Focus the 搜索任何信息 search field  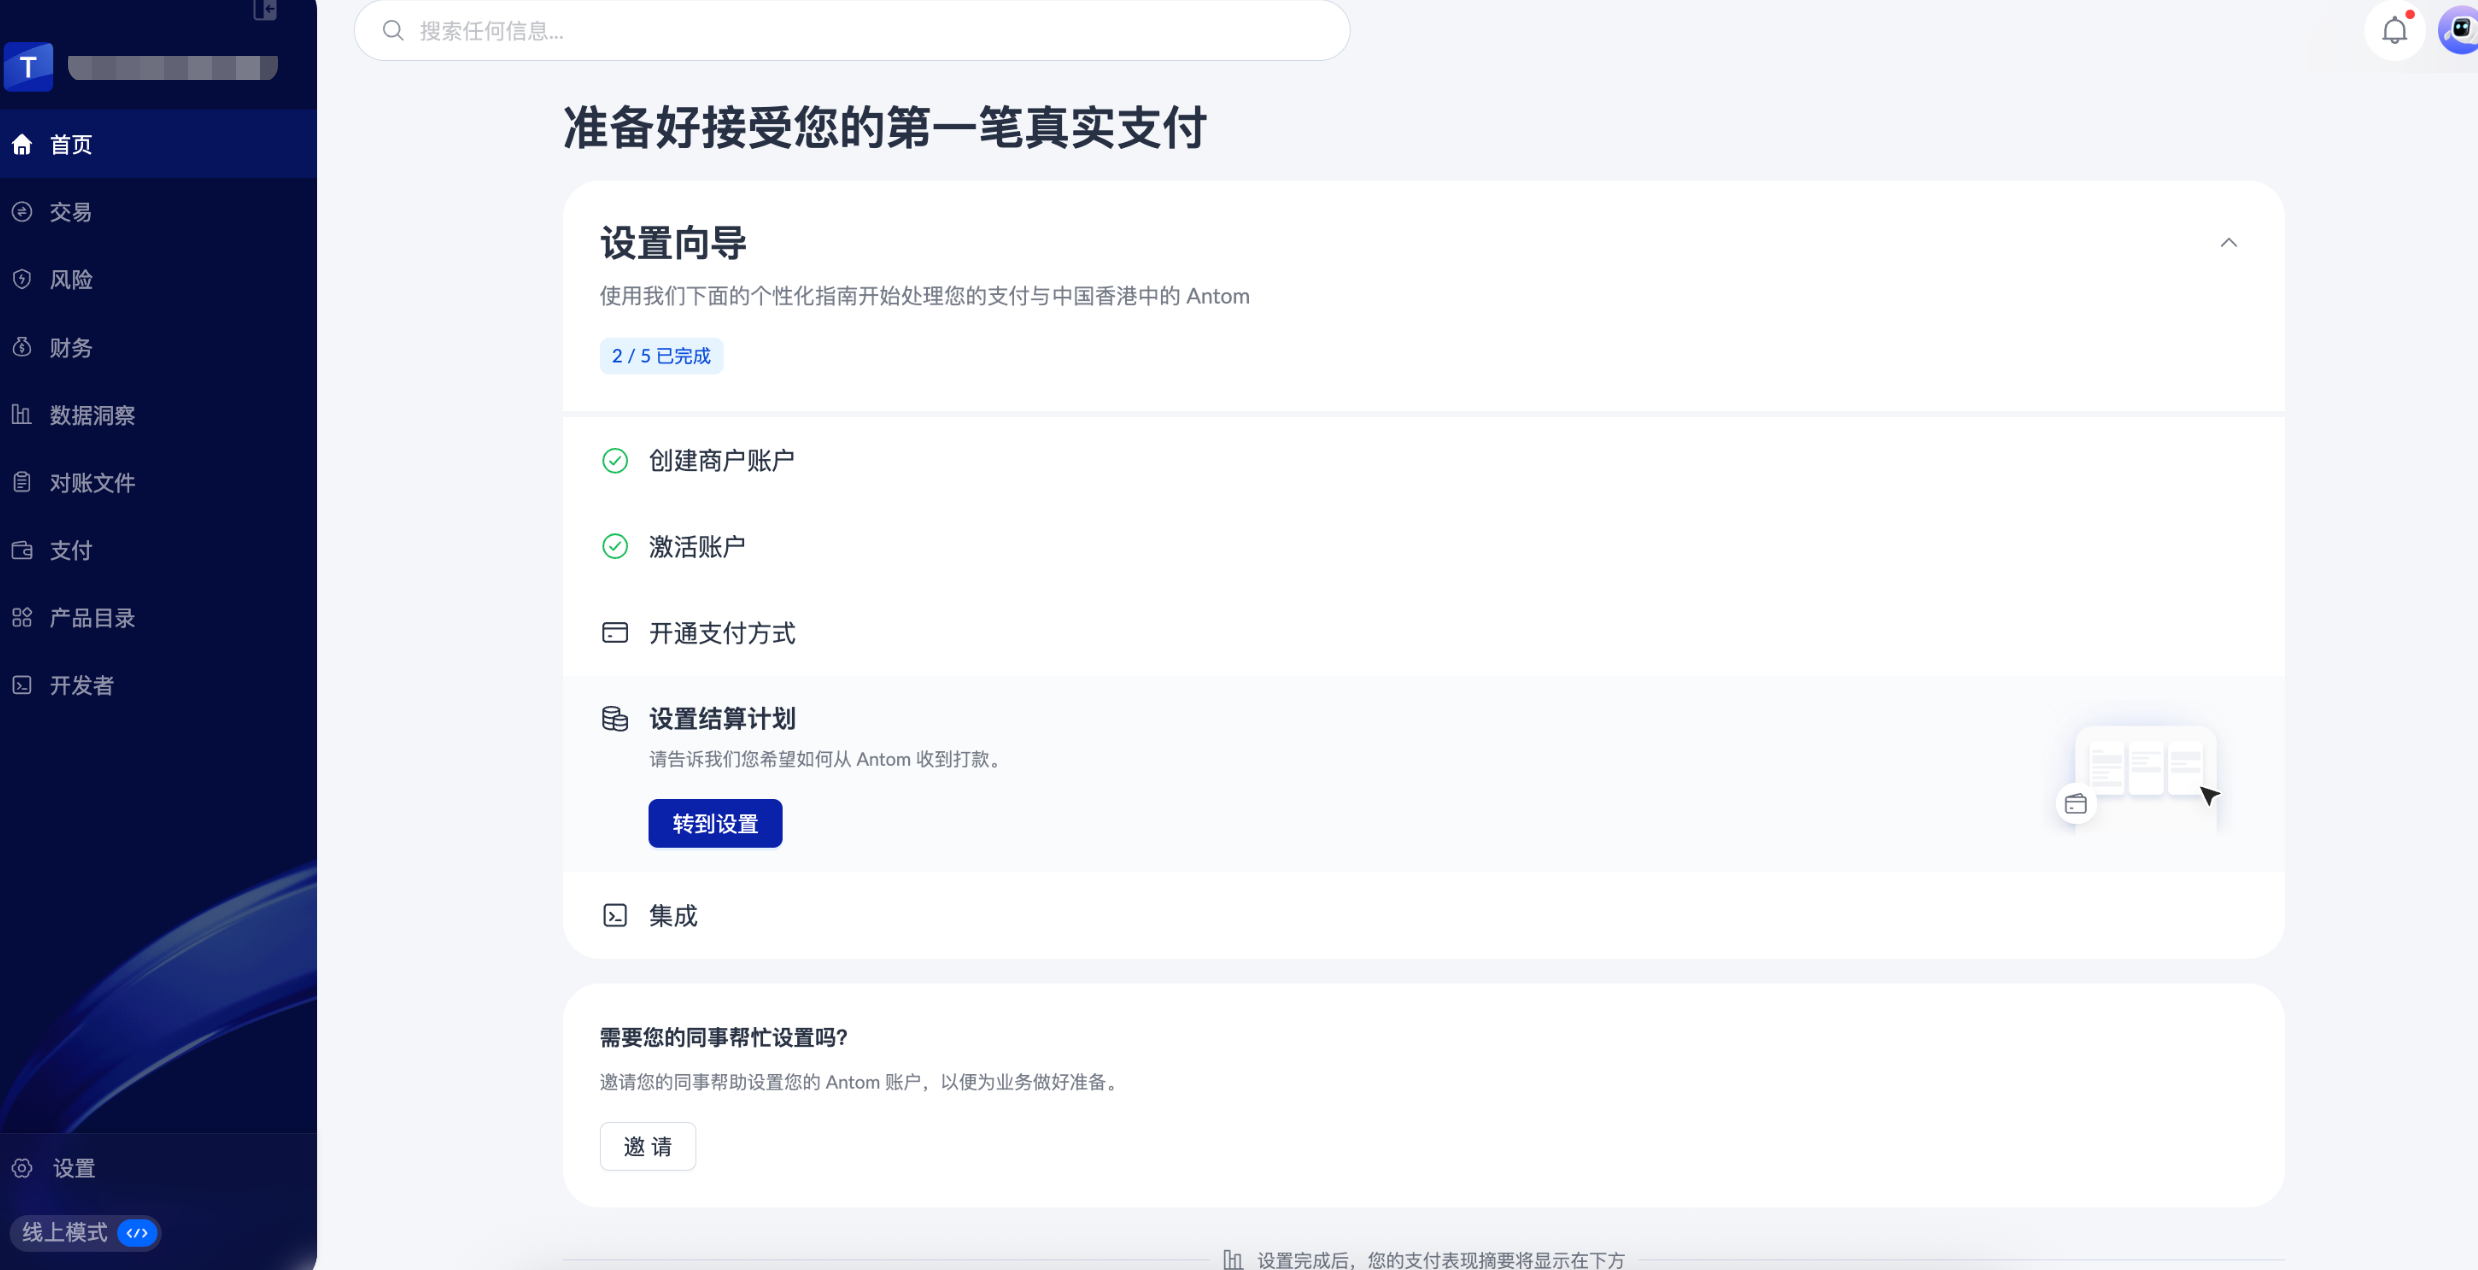[x=852, y=31]
